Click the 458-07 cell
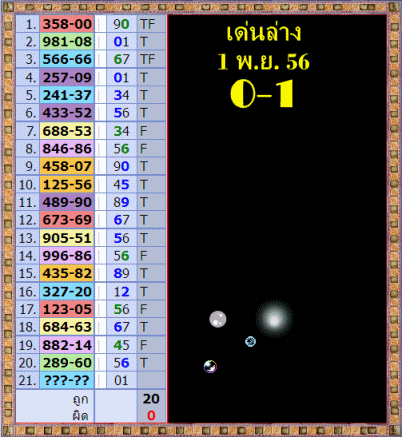402x438 pixels. click(x=67, y=166)
